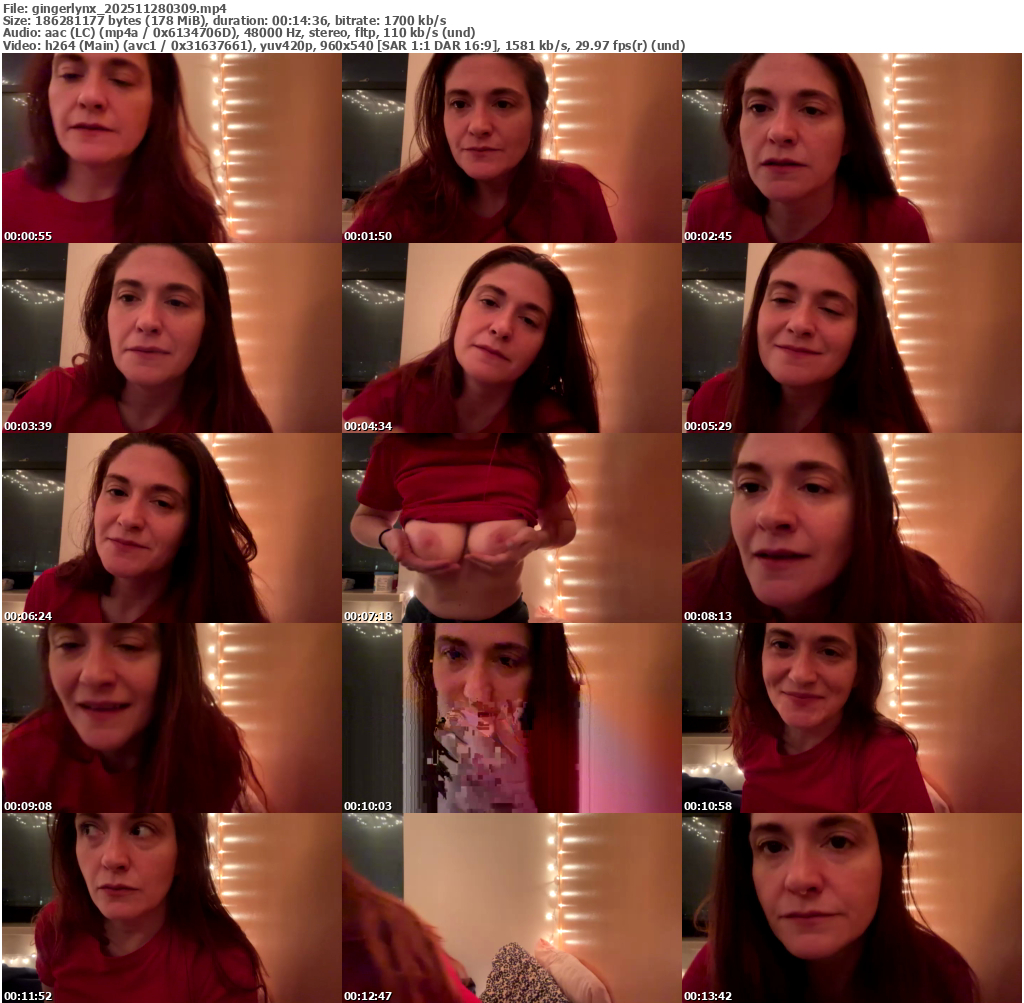Choose the thumbnail labeled 00:11:52
The height and width of the screenshot is (1003, 1024).
(171, 908)
